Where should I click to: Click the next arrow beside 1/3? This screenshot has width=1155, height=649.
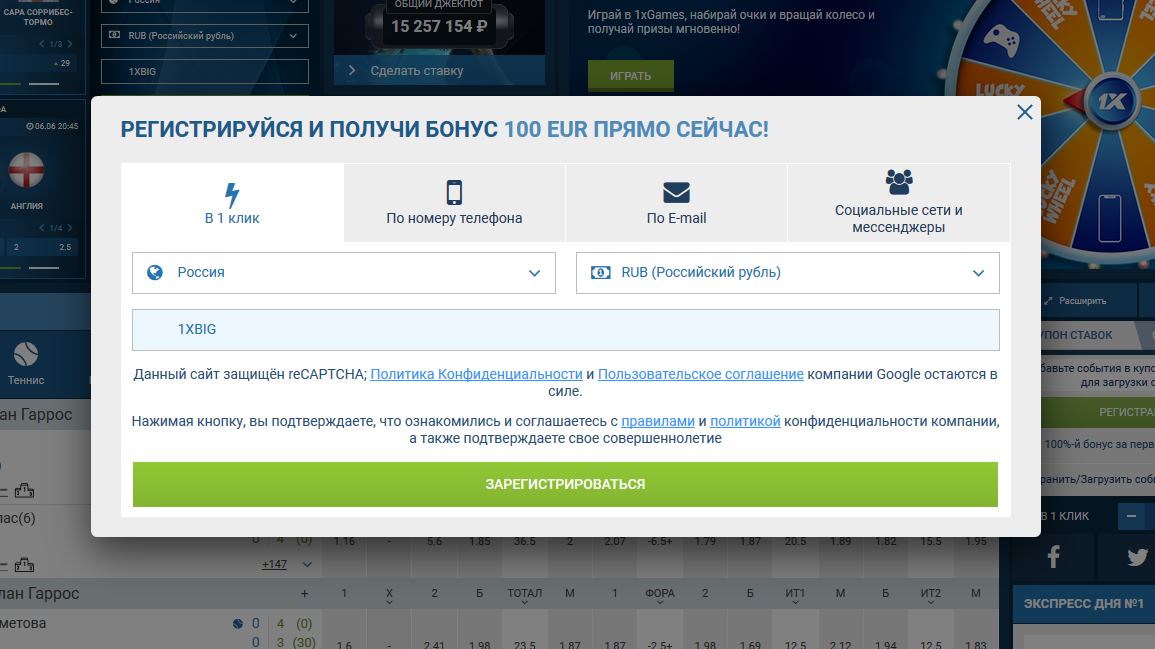tap(70, 44)
